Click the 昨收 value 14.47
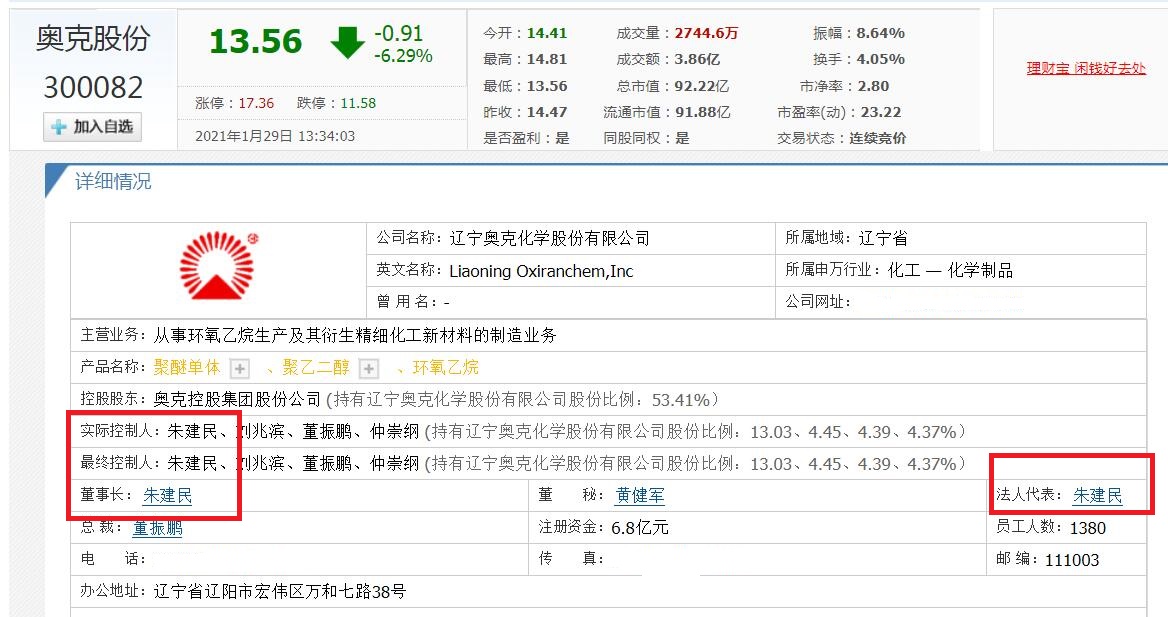This screenshot has height=617, width=1168. (547, 113)
